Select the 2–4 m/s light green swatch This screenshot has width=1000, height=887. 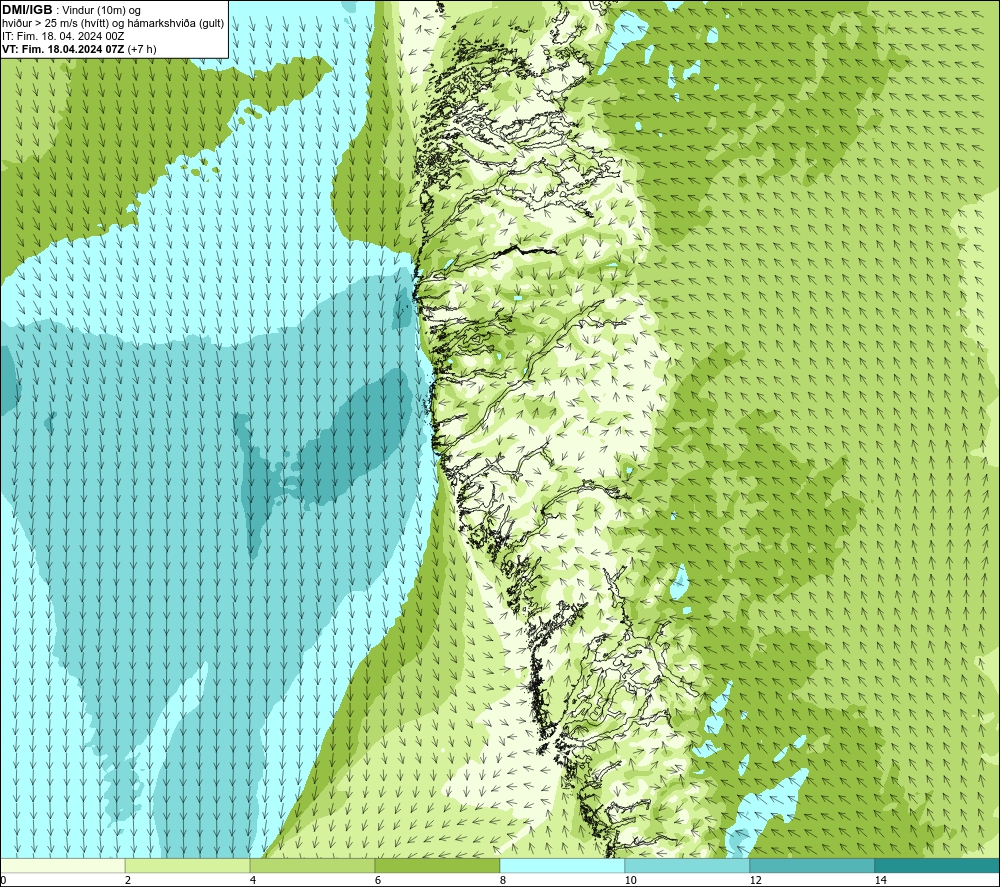[188, 865]
